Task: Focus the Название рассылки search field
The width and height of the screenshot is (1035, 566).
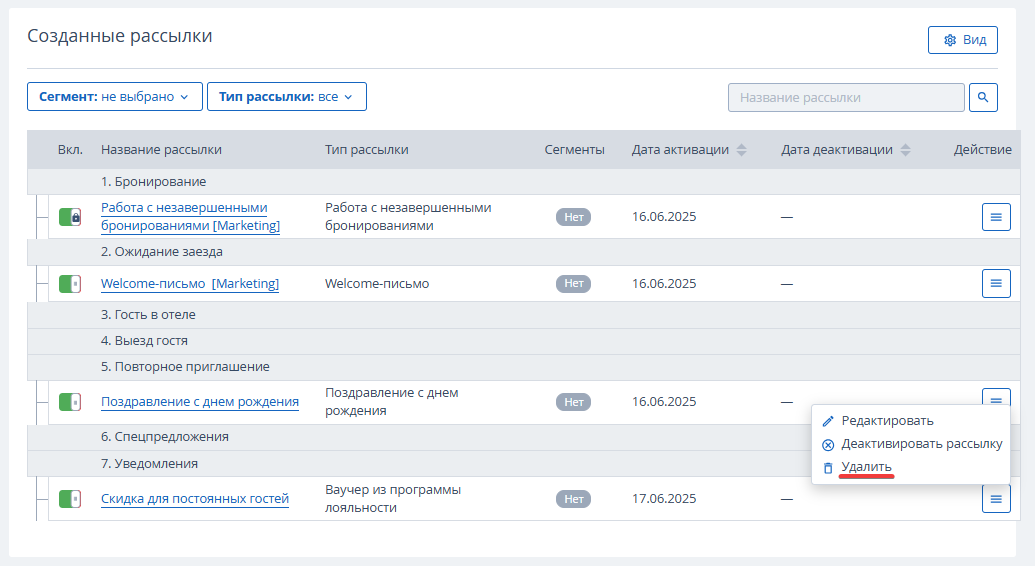Action: tap(846, 97)
